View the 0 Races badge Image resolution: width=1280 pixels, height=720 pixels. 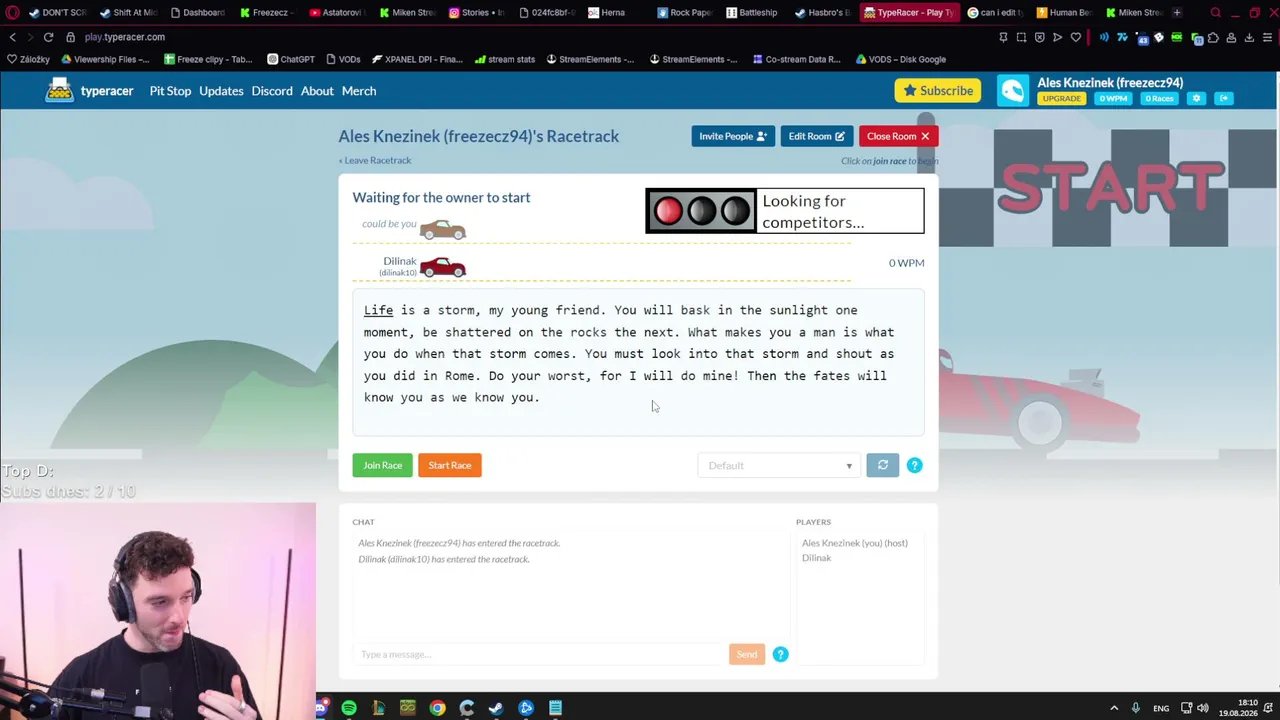click(1159, 99)
